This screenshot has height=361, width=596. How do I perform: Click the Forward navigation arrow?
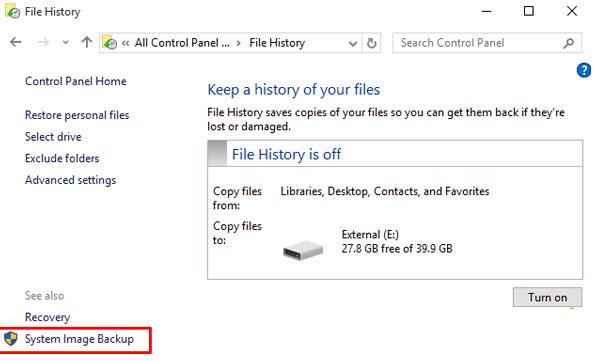coord(43,42)
